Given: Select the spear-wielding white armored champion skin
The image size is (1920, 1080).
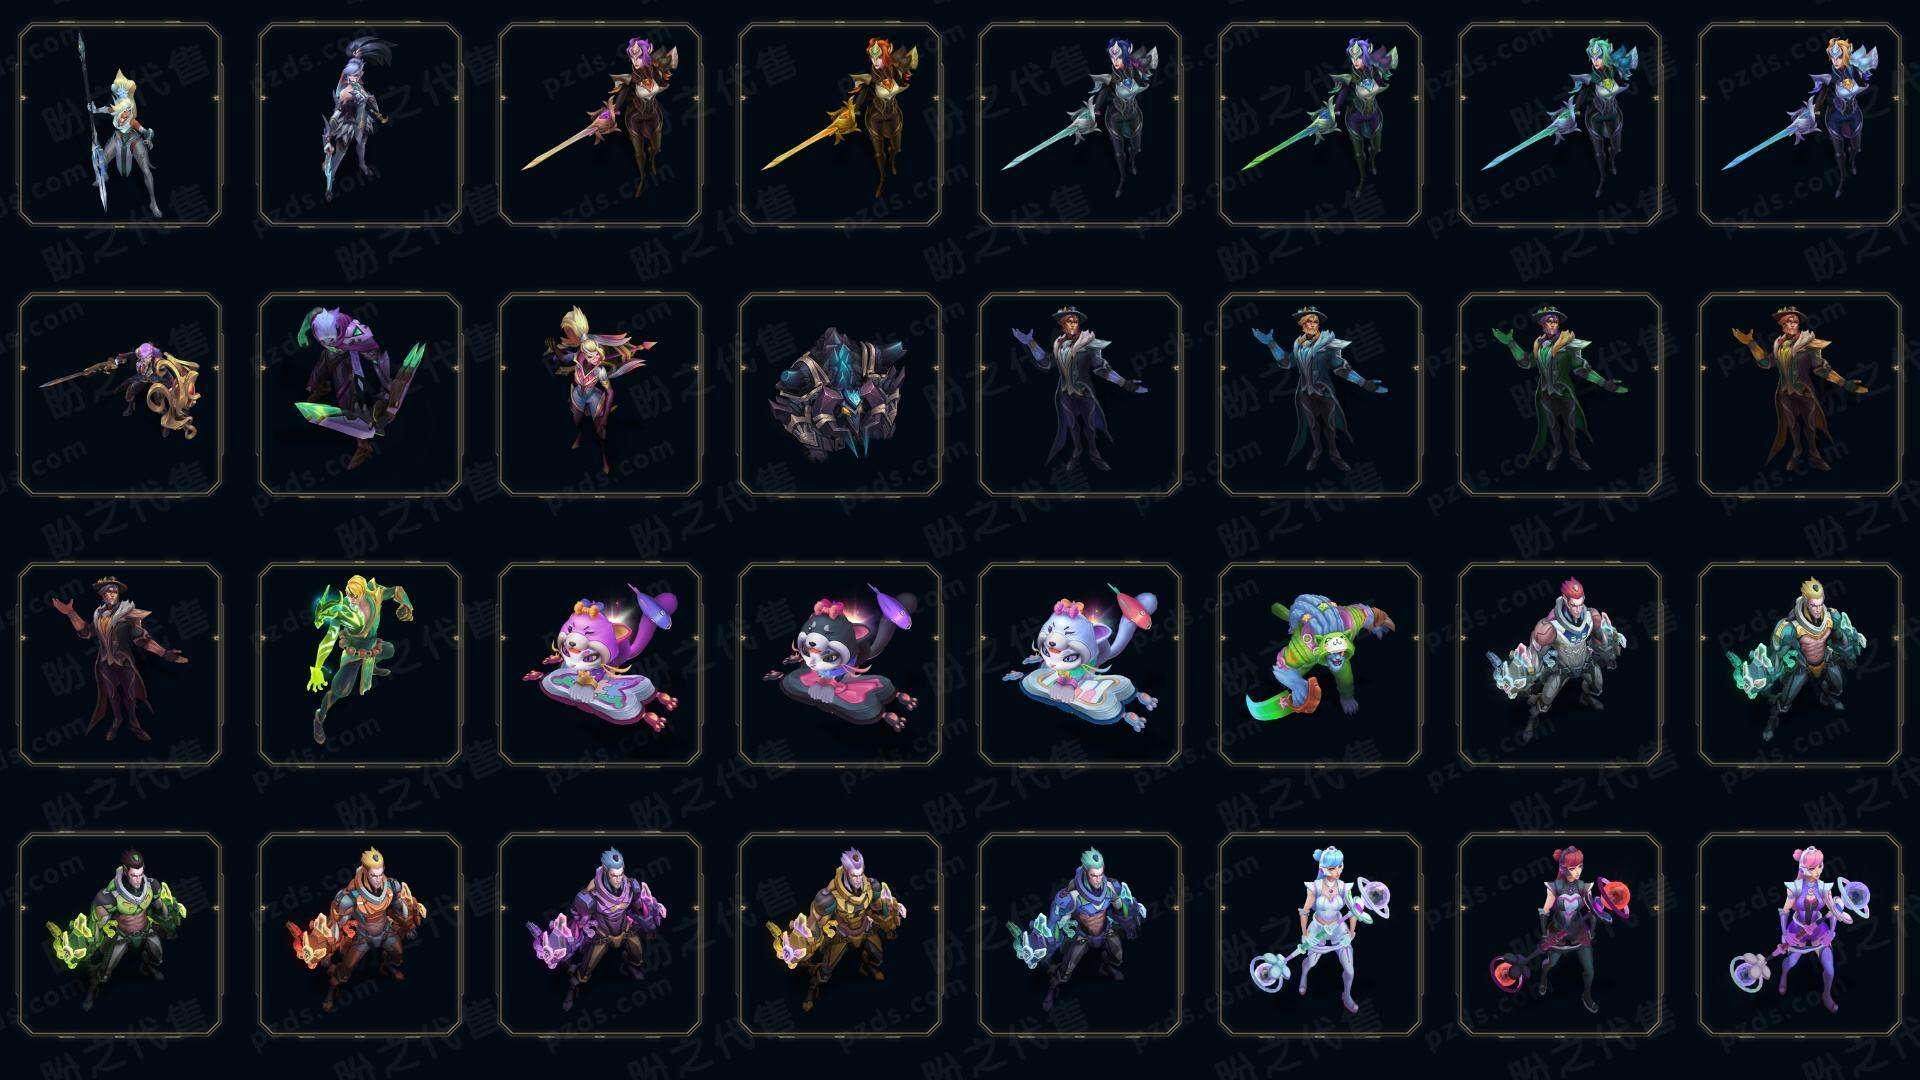Looking at the screenshot, I should pos(120,125).
